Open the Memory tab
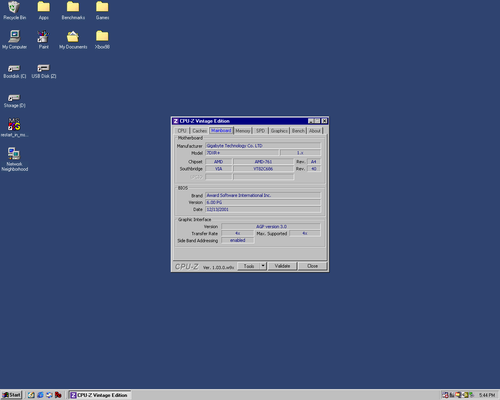Viewport: 500px width, 400px height. click(243, 131)
